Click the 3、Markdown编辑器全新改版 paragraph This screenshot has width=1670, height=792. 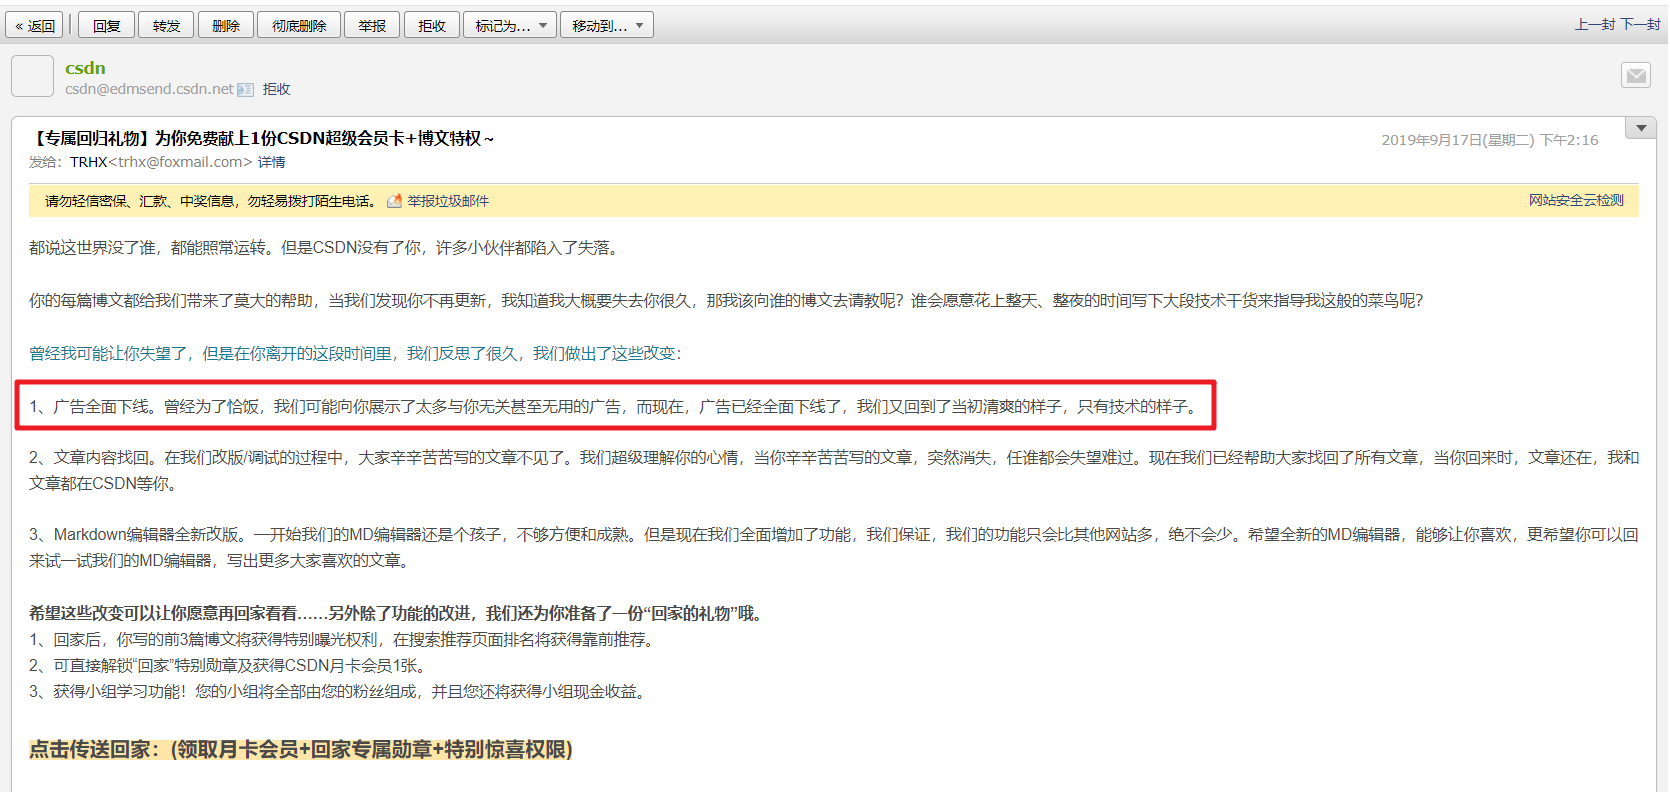click(x=834, y=547)
